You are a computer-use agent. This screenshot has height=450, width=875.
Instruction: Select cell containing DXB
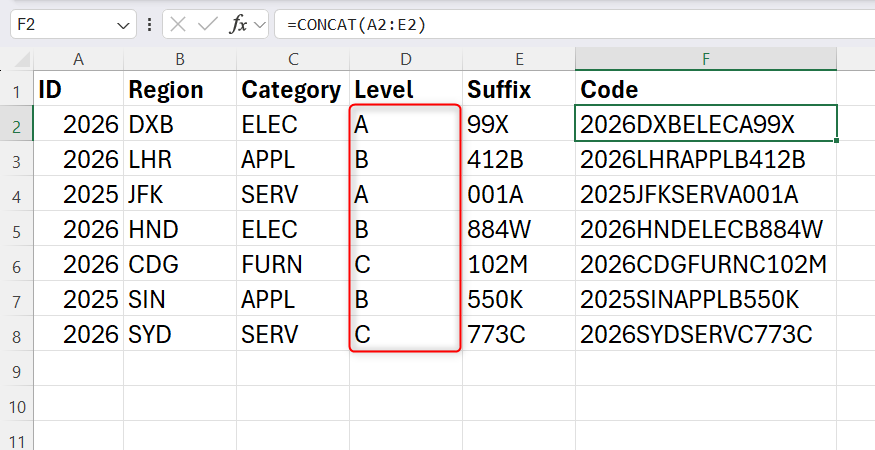coord(180,123)
